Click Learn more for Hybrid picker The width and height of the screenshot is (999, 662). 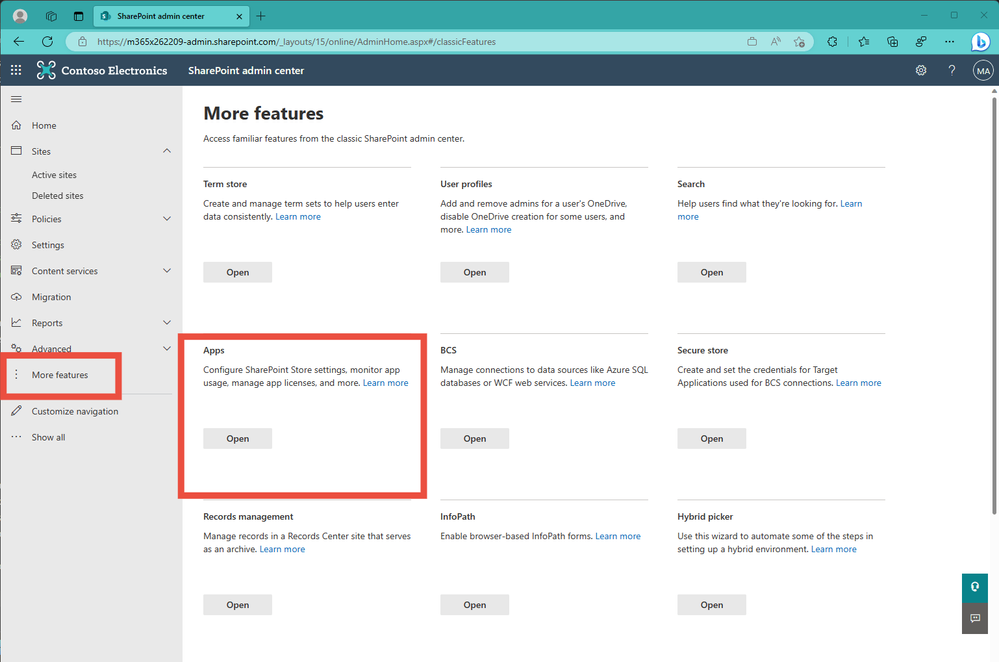point(834,549)
